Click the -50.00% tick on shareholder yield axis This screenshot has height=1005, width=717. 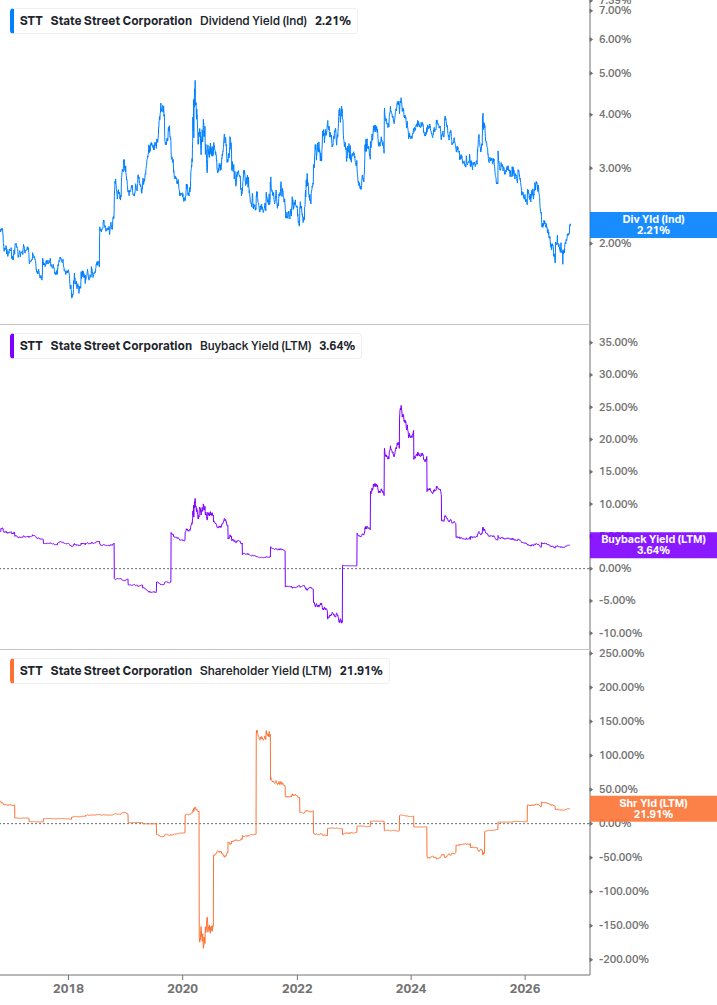[x=620, y=858]
